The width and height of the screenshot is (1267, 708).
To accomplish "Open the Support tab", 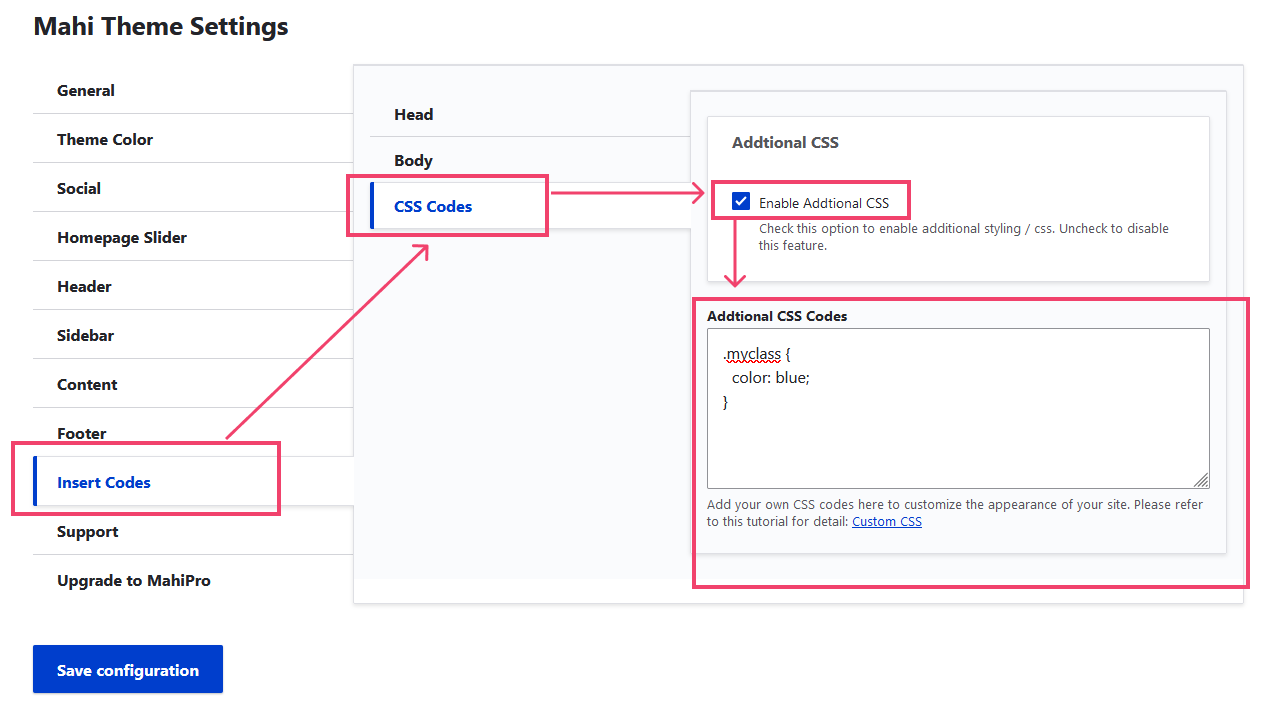I will [88, 531].
